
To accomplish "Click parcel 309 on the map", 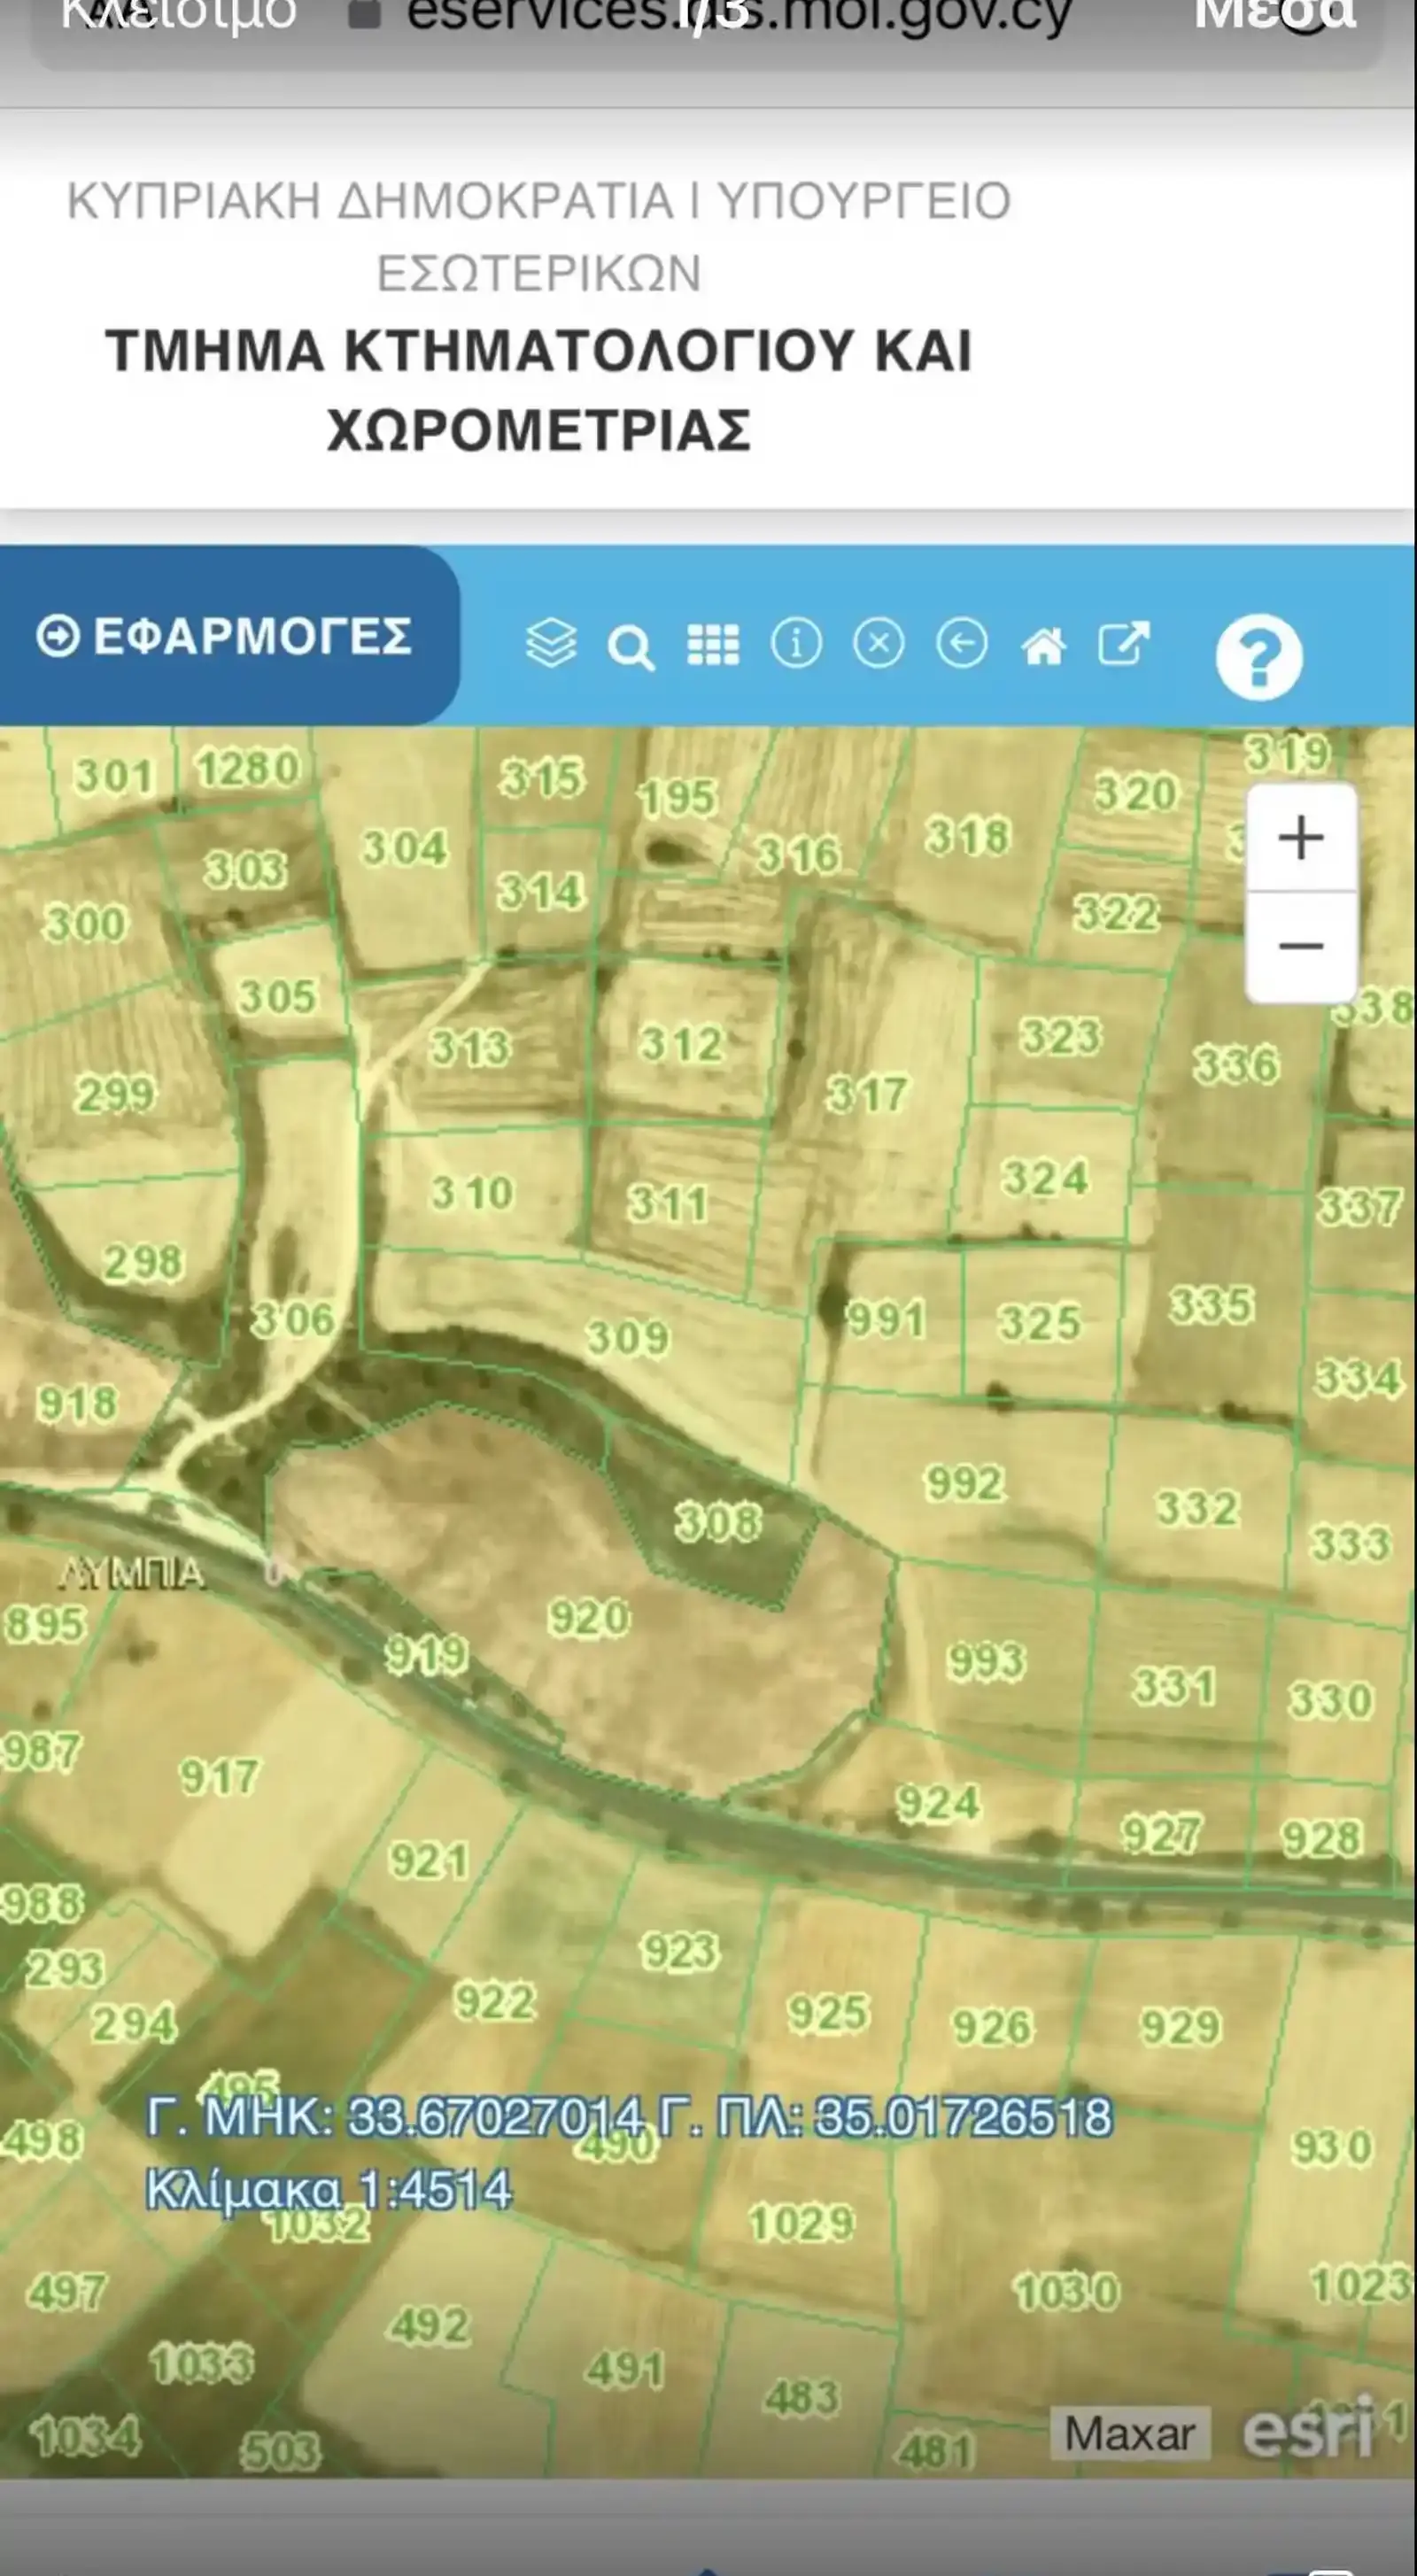I will [x=627, y=1337].
